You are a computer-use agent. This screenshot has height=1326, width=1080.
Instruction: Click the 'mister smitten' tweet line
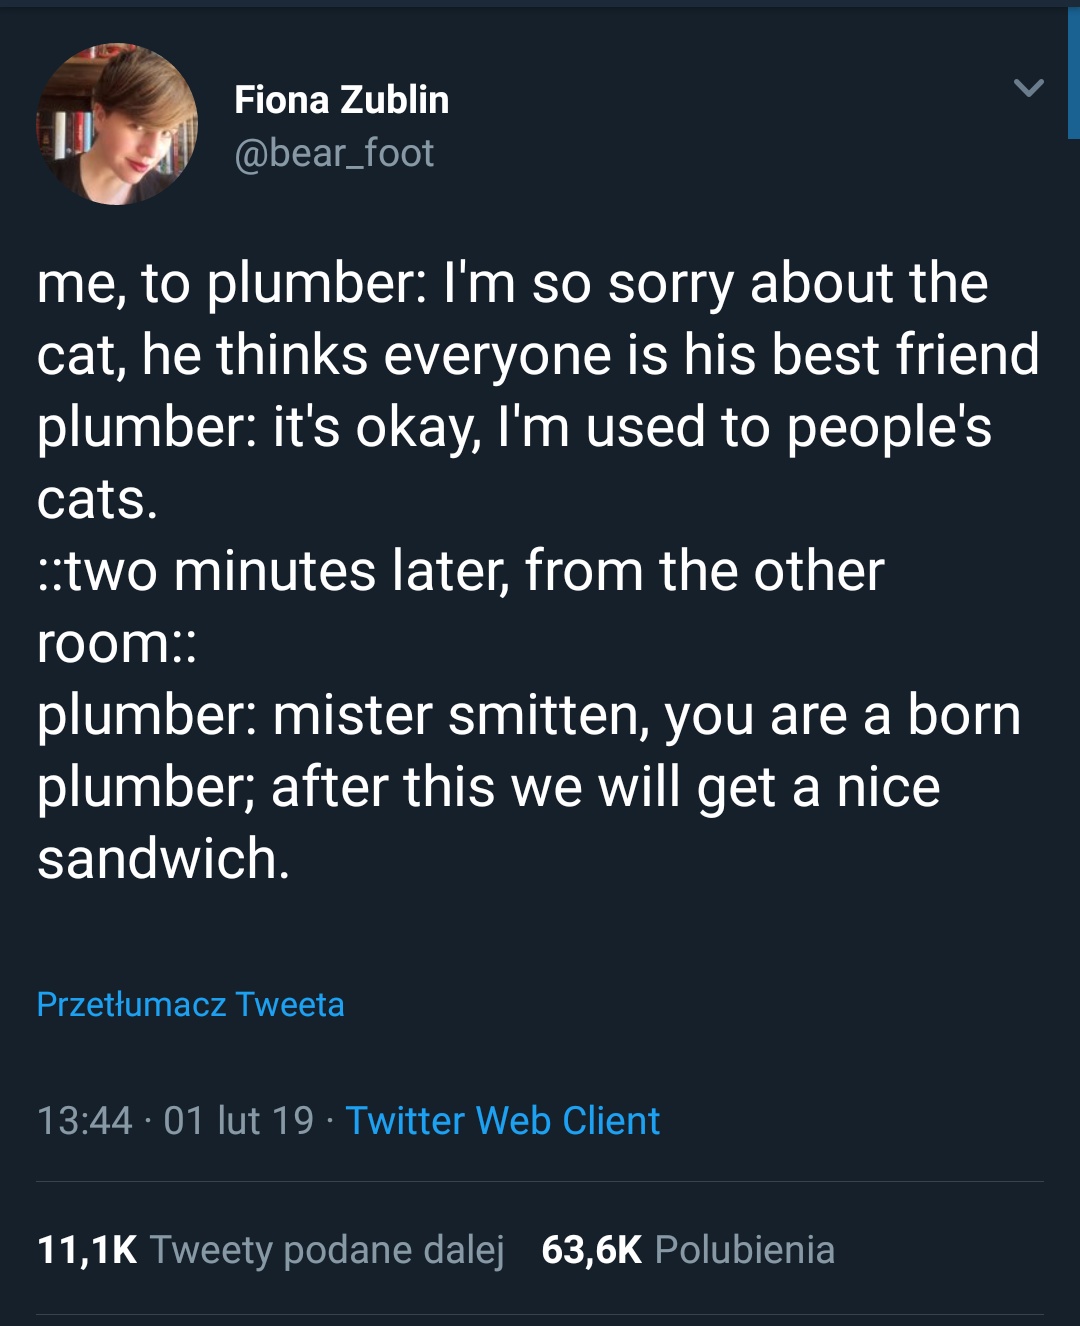[x=528, y=715]
